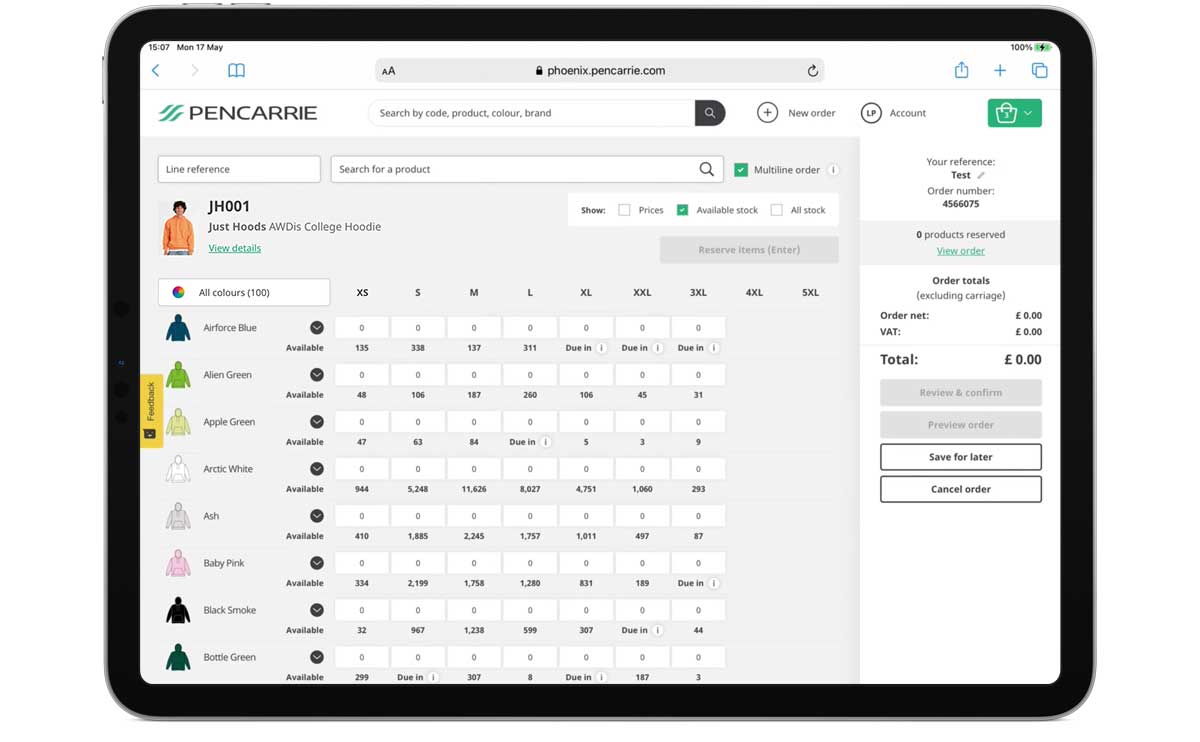
Task: Tap the Safari share icon
Action: tap(961, 70)
